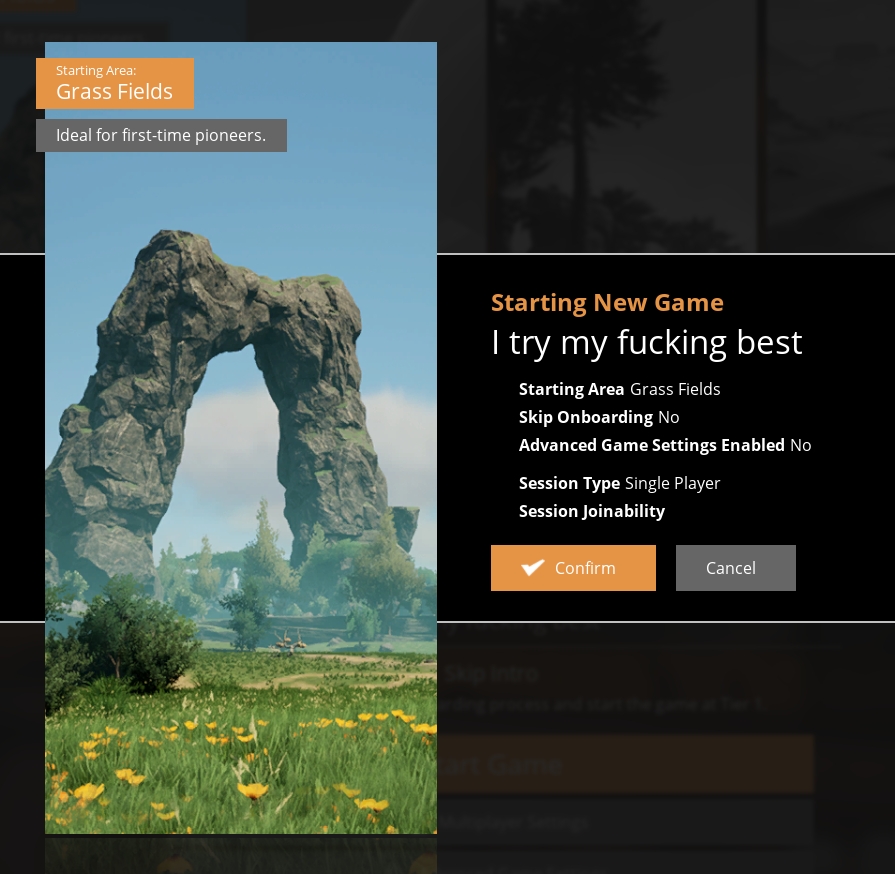895x874 pixels.
Task: Click the Advanced Game Settings Enabled row
Action: pyautogui.click(x=665, y=445)
